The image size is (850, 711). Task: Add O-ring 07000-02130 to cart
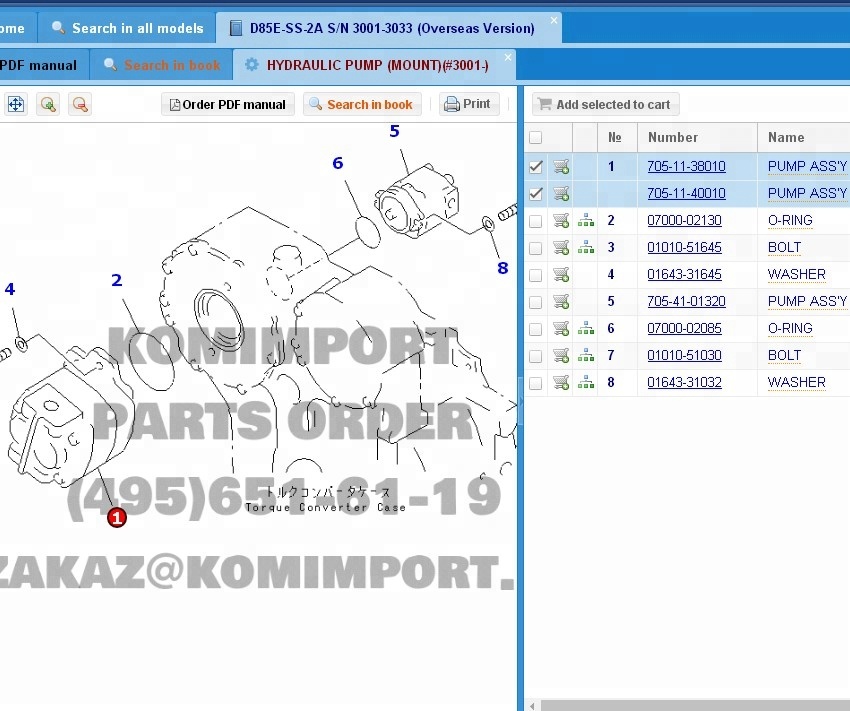[561, 221]
